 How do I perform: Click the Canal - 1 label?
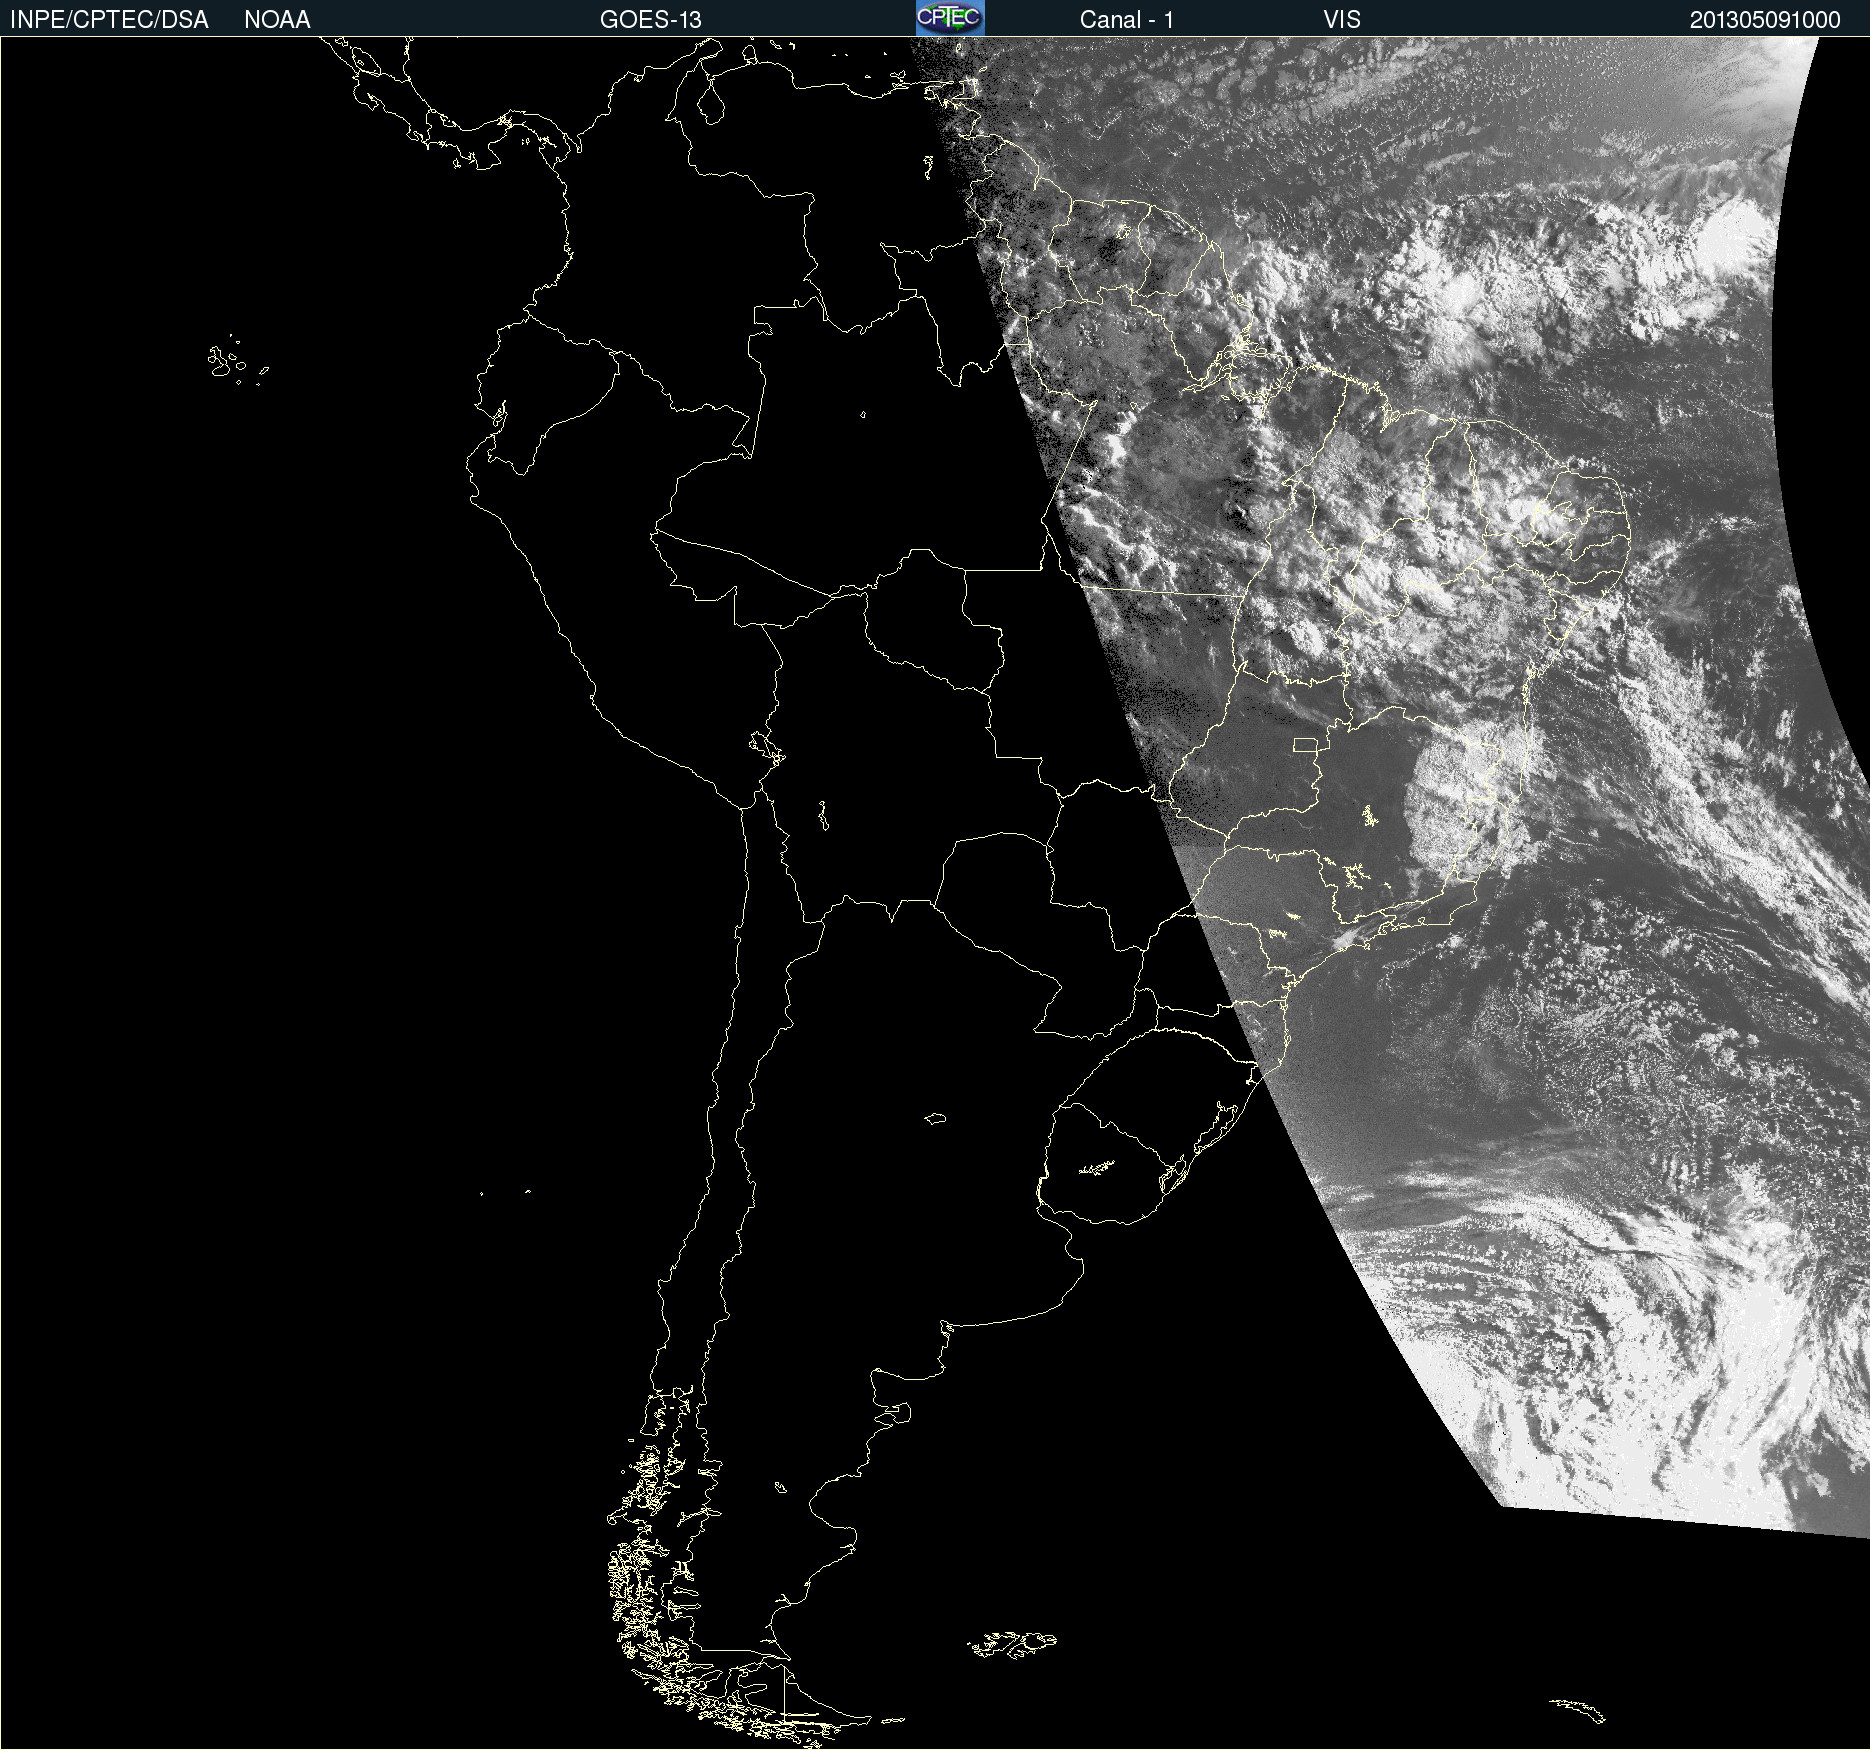pyautogui.click(x=1127, y=20)
